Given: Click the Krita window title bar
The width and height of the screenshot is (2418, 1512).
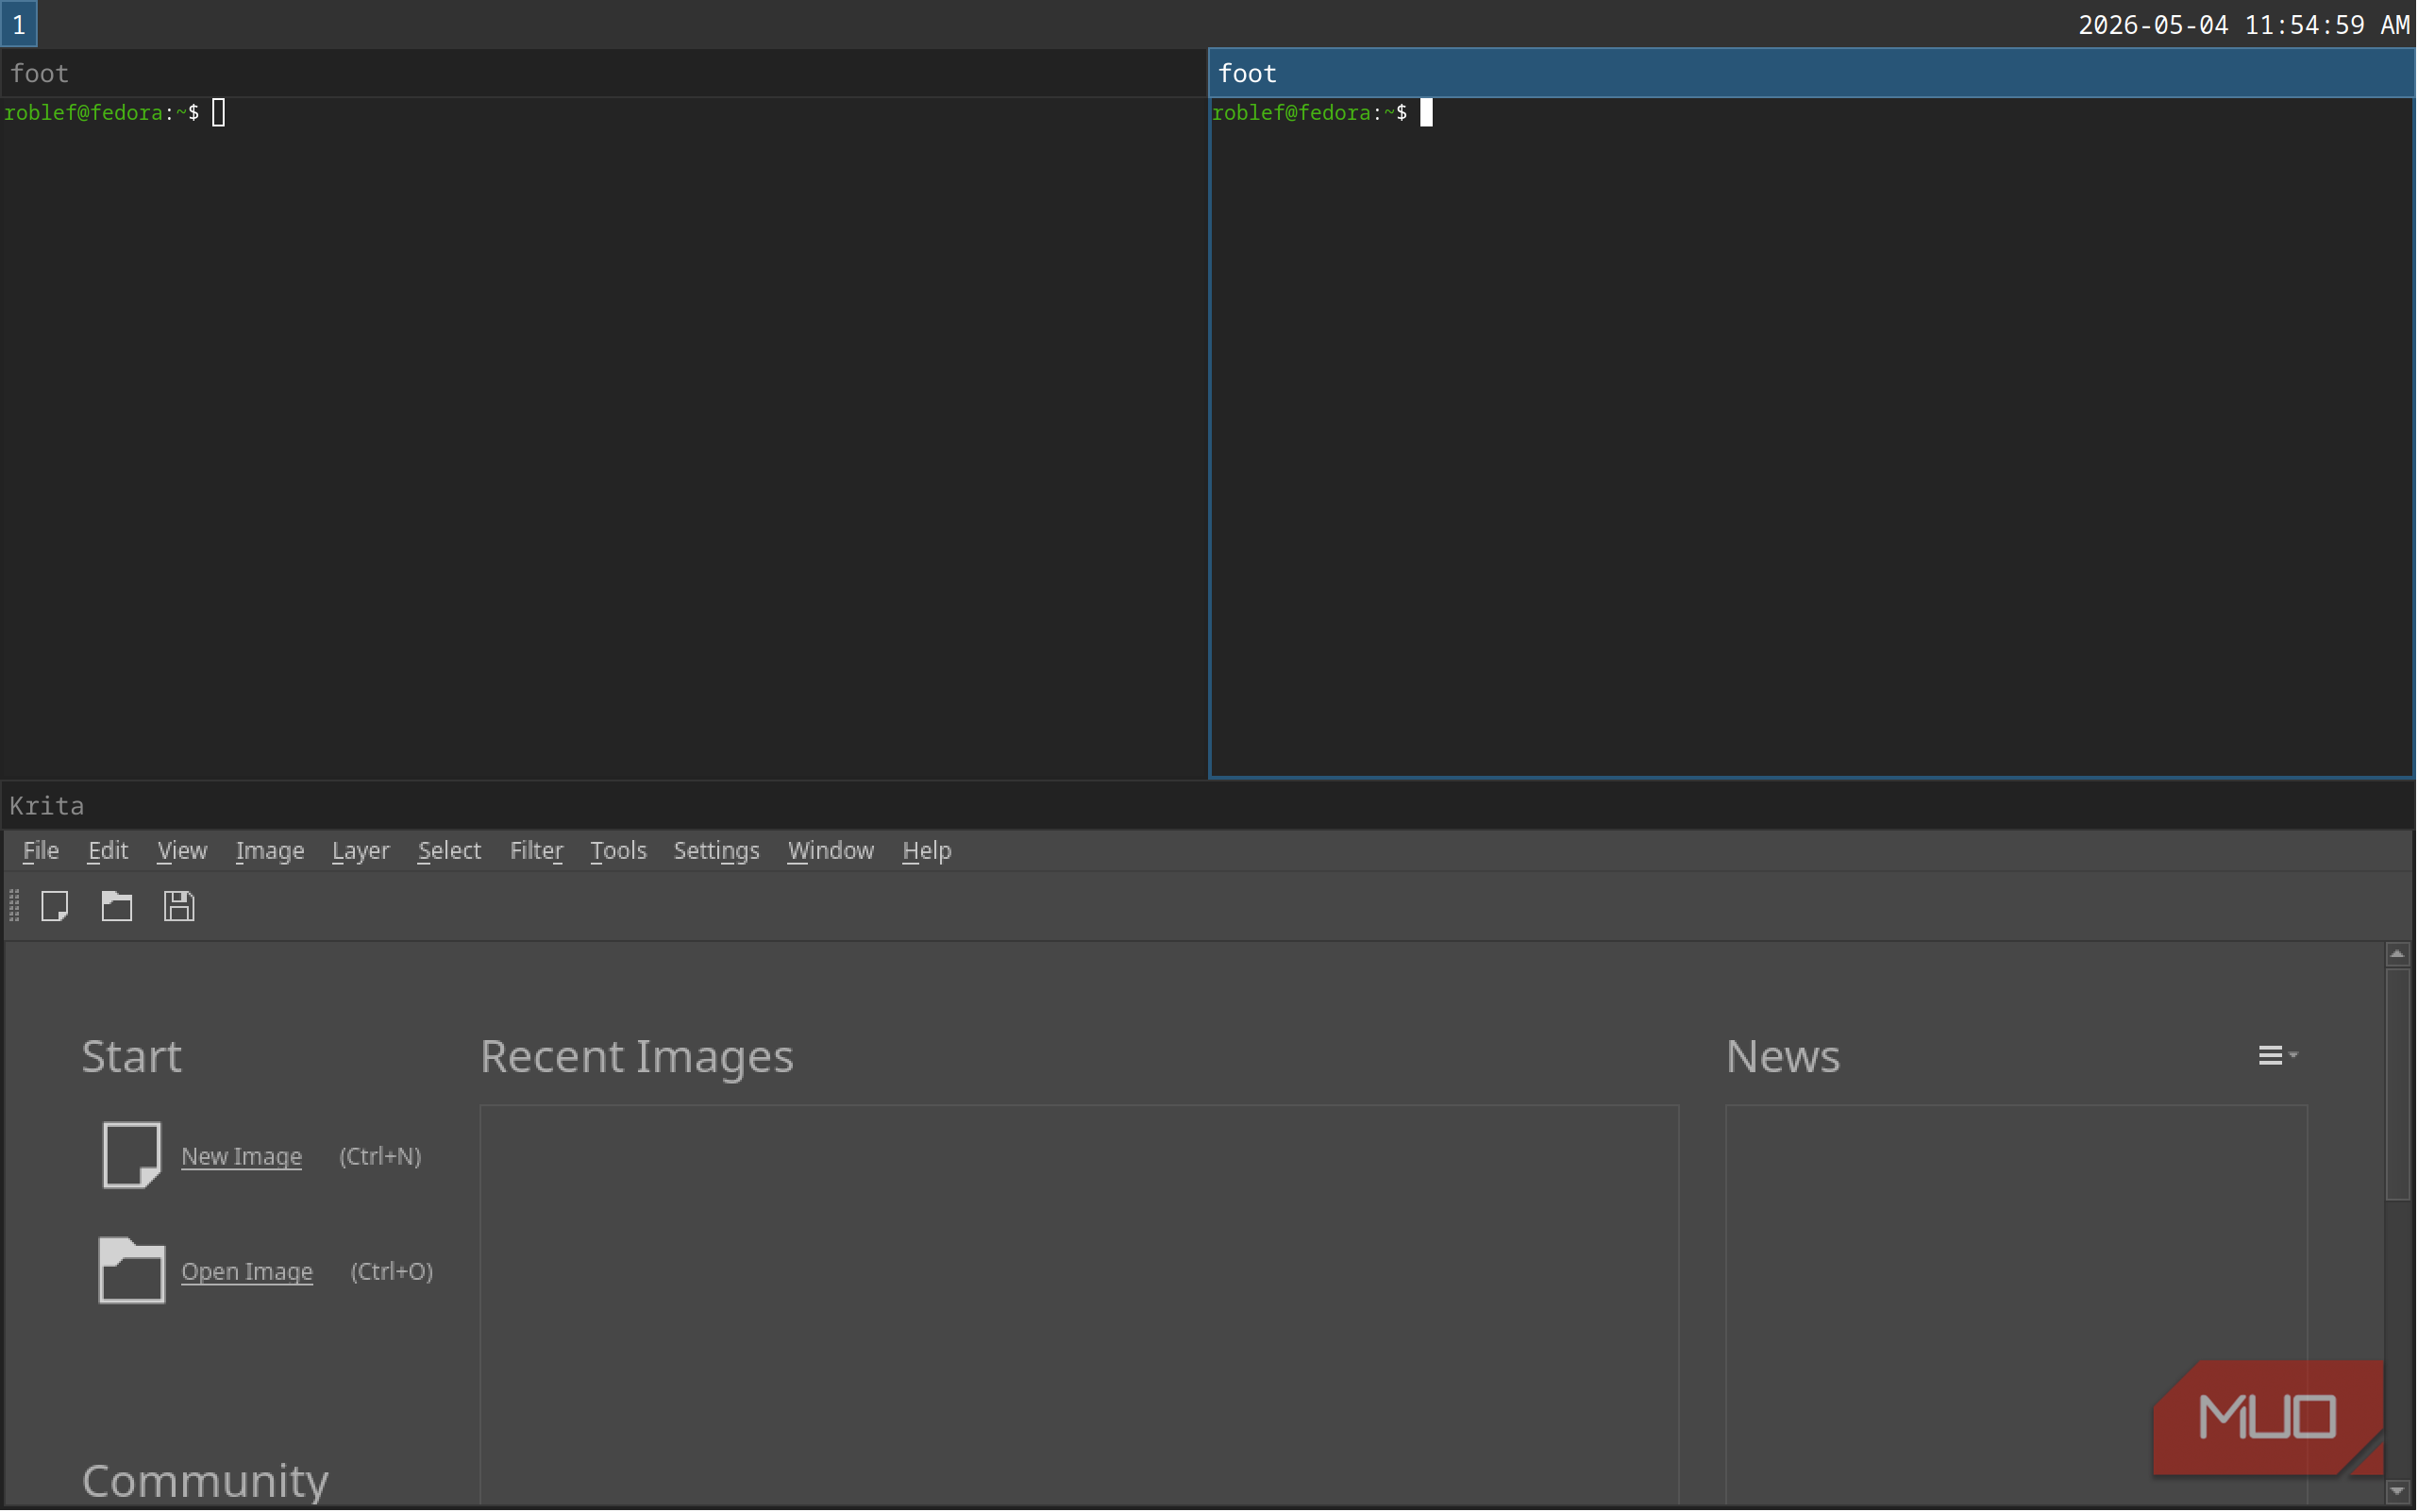Looking at the screenshot, I should [x=1208, y=806].
